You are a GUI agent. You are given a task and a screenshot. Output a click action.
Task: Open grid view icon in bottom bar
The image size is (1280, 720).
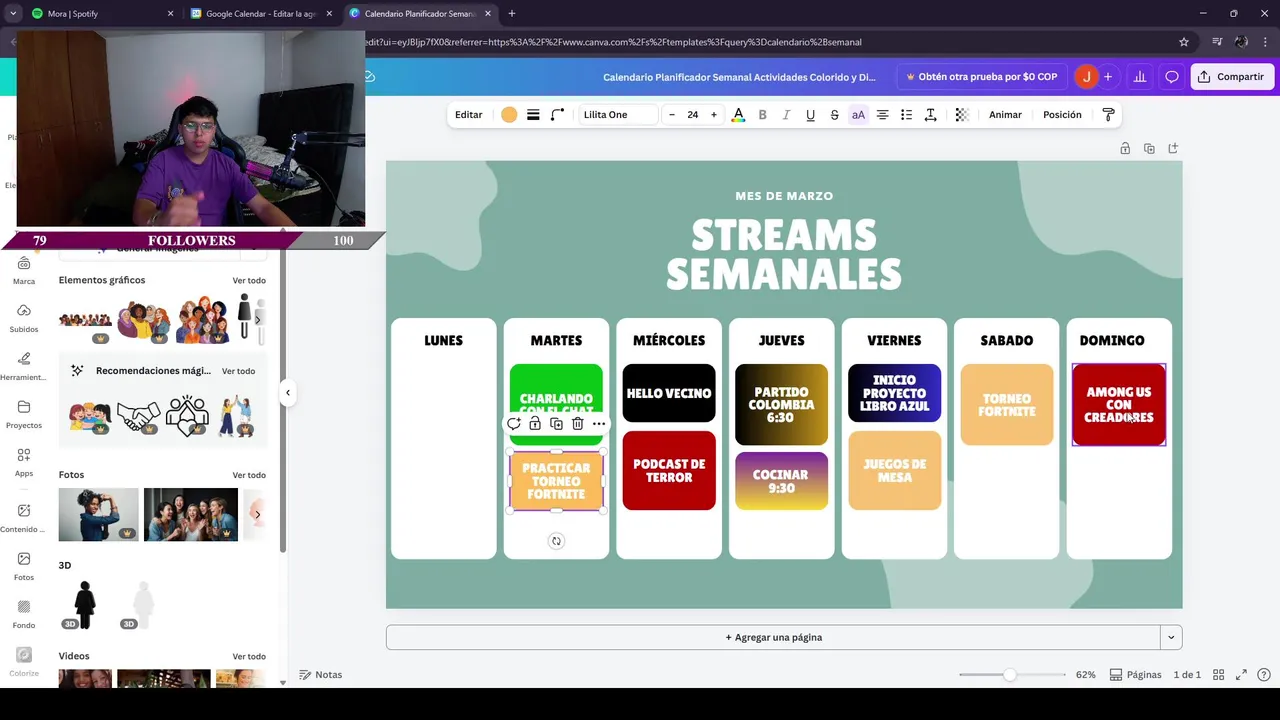(x=1220, y=675)
